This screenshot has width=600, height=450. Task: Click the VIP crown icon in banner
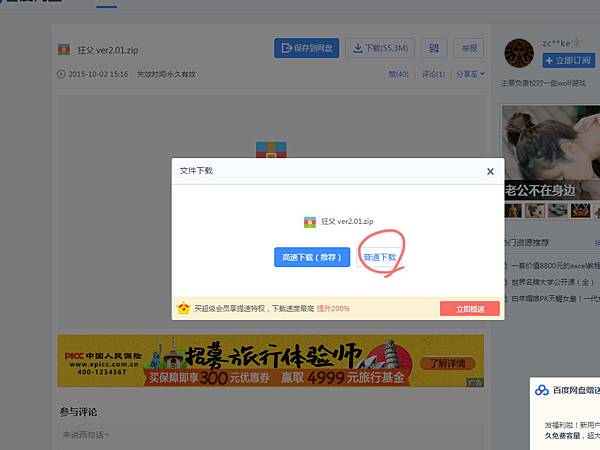pyautogui.click(x=184, y=308)
